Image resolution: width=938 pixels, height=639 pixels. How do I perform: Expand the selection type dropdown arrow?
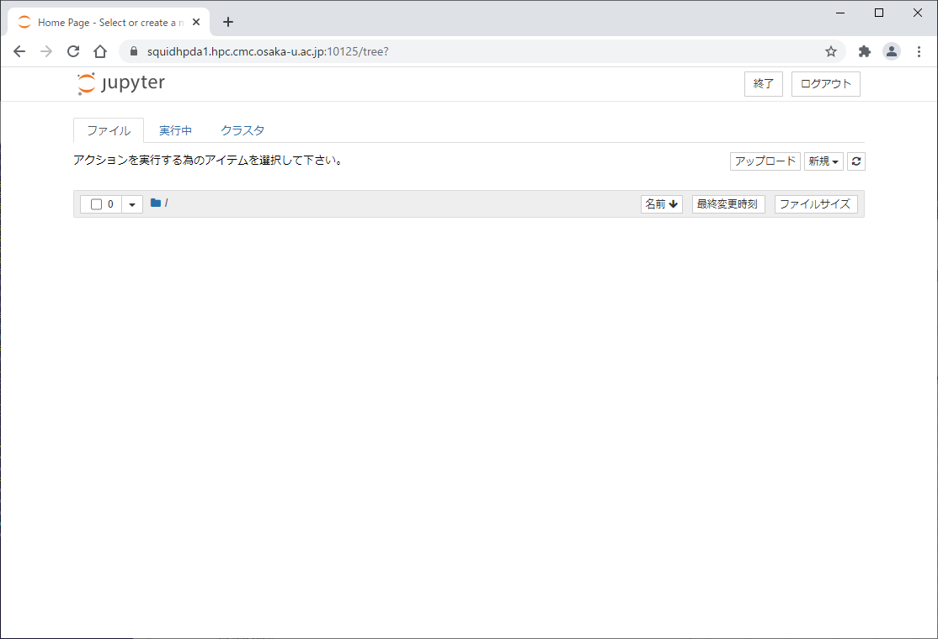[132, 204]
